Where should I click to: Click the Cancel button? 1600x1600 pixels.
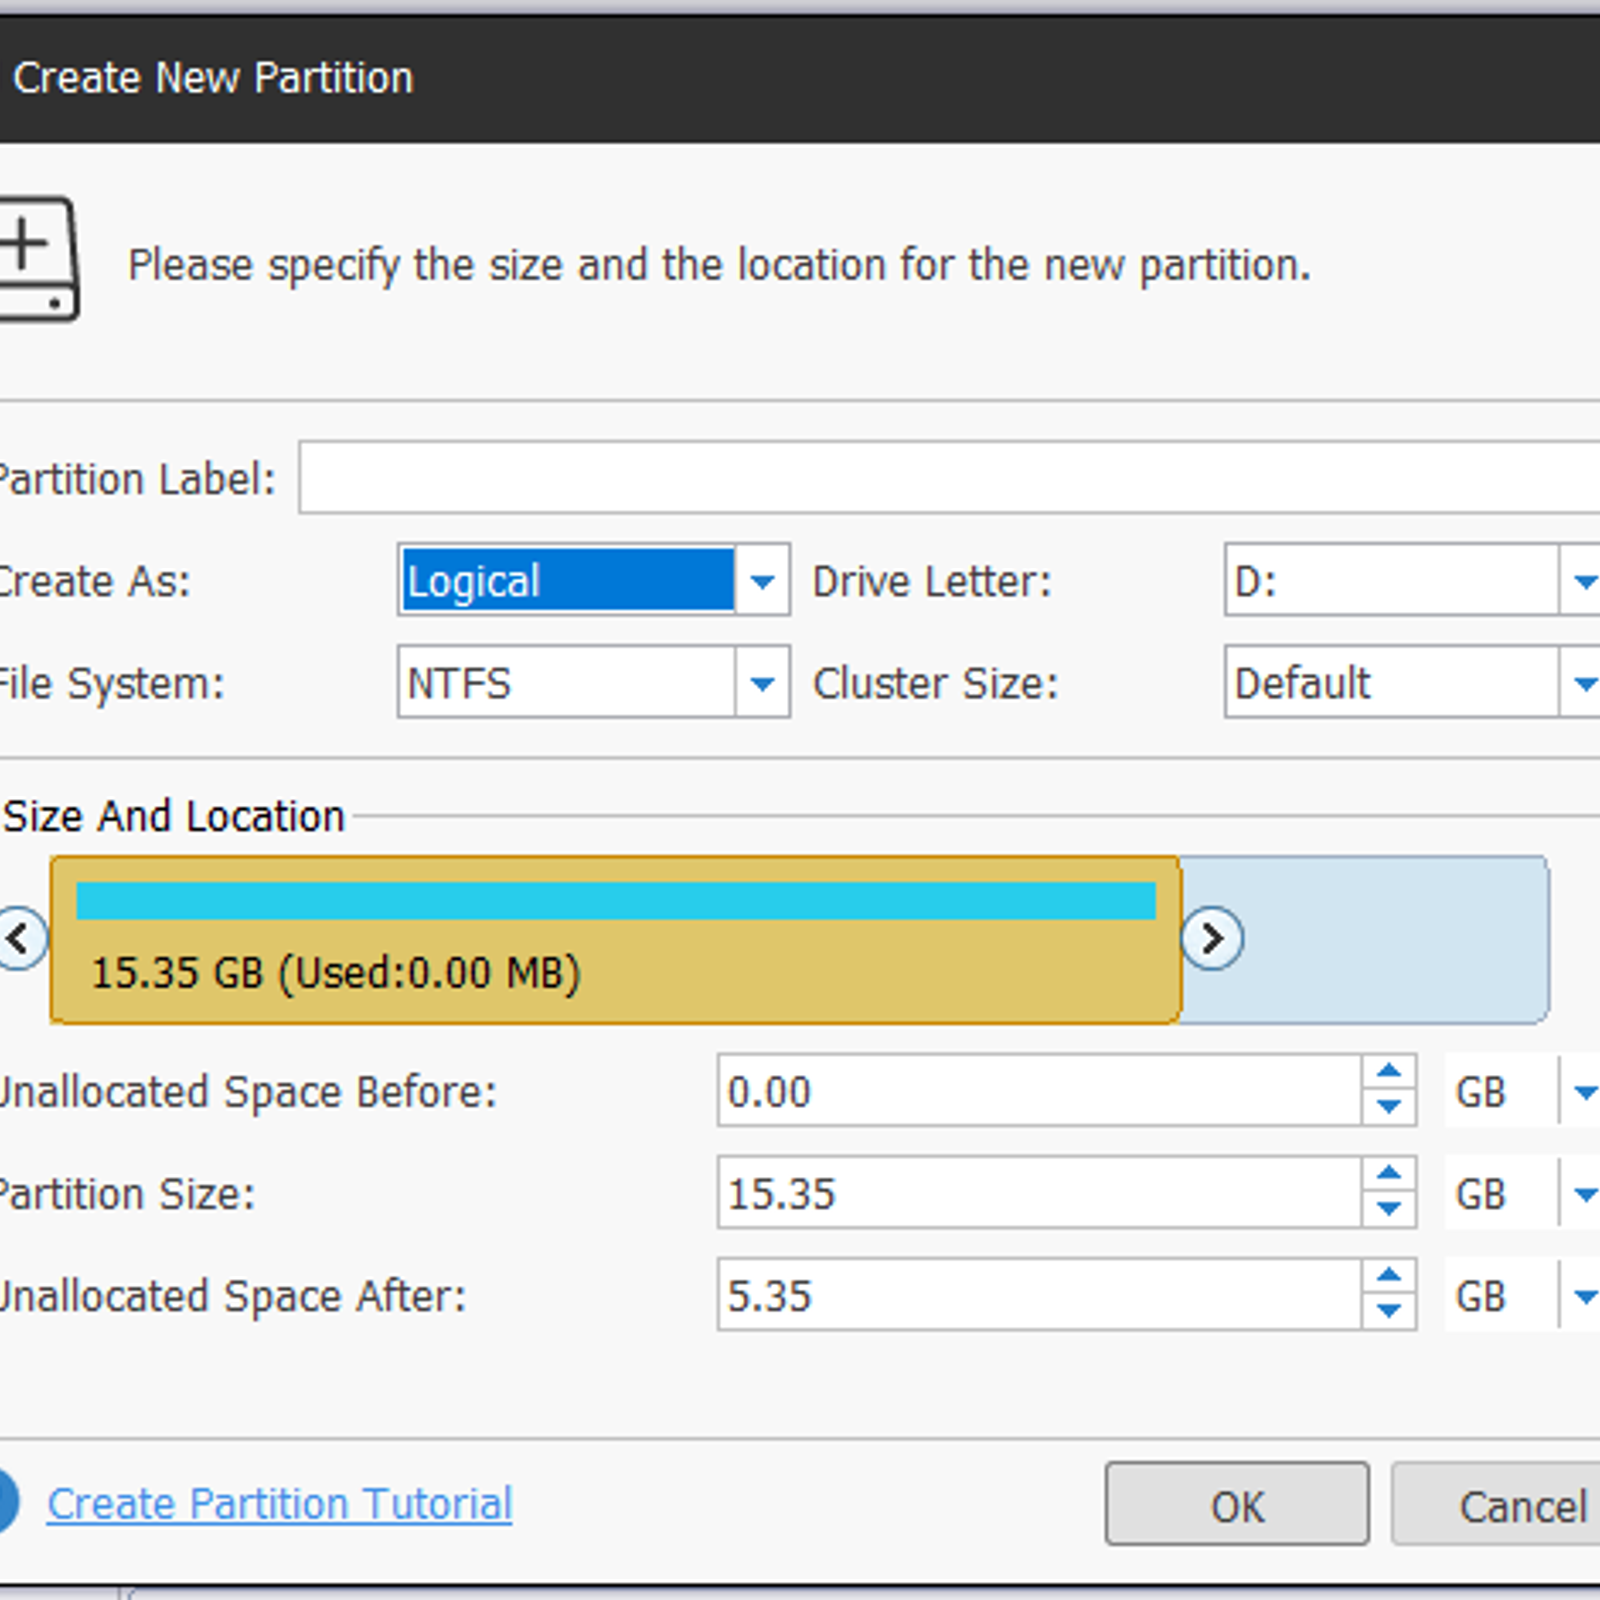tap(1498, 1504)
